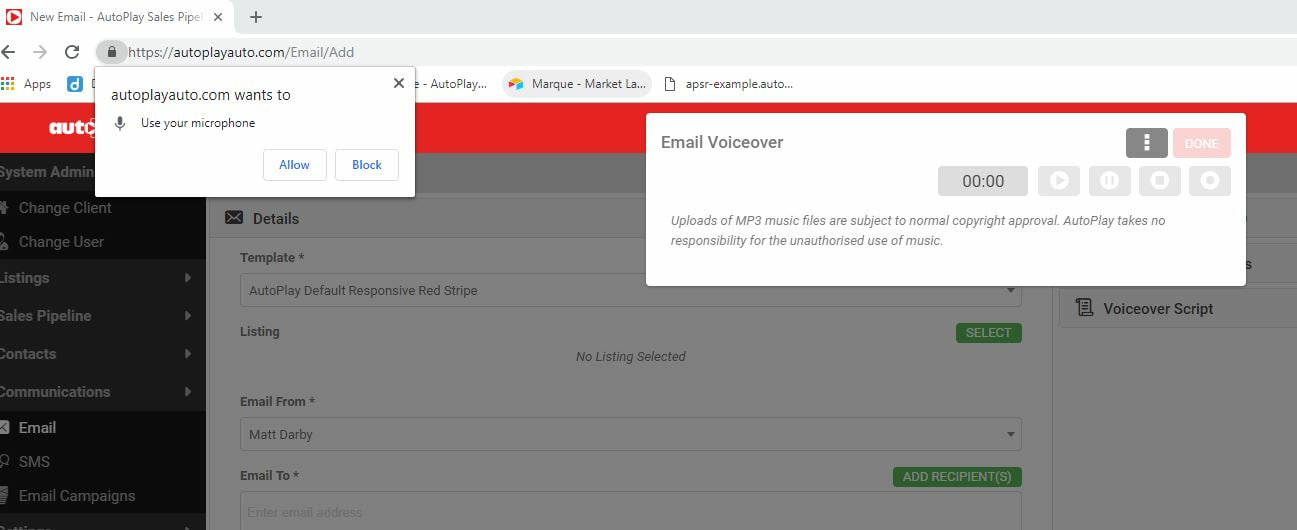Click the voiceover play button
This screenshot has width=1297, height=530.
coord(1059,181)
